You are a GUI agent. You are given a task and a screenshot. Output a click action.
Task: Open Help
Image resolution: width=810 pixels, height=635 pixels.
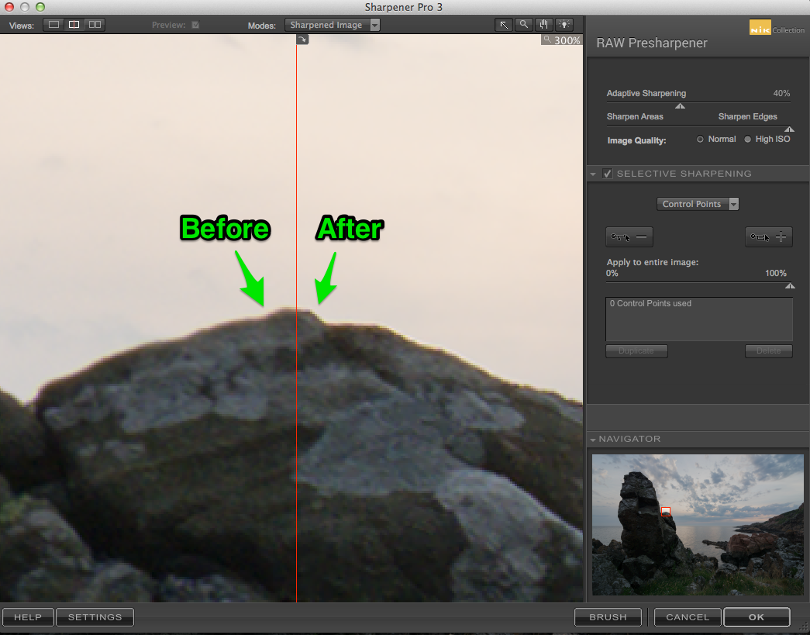pos(28,617)
